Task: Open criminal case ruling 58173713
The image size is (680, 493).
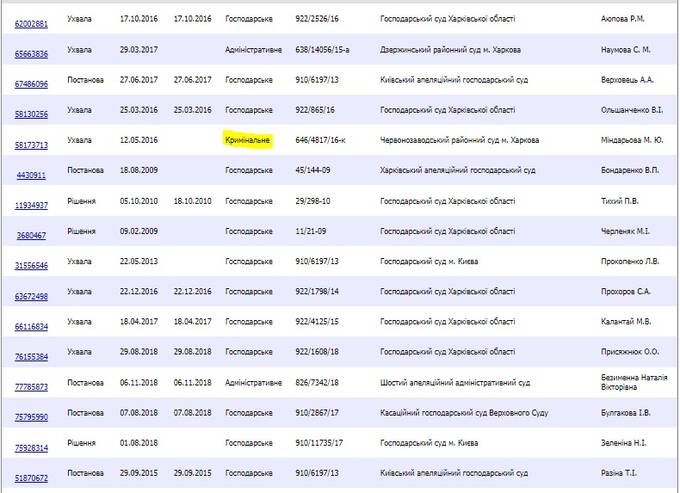Action: click(30, 142)
